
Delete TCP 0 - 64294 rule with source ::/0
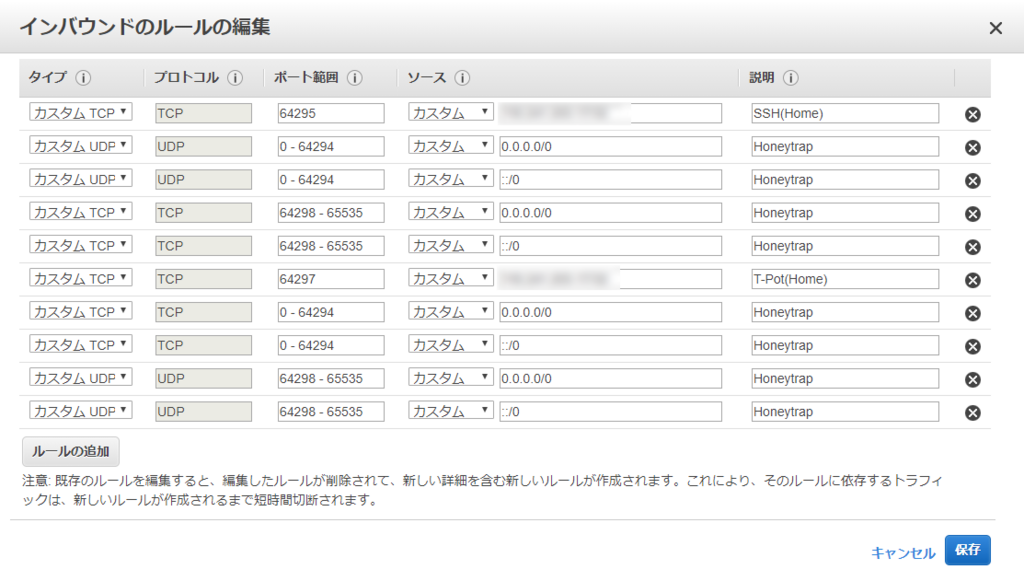[972, 347]
